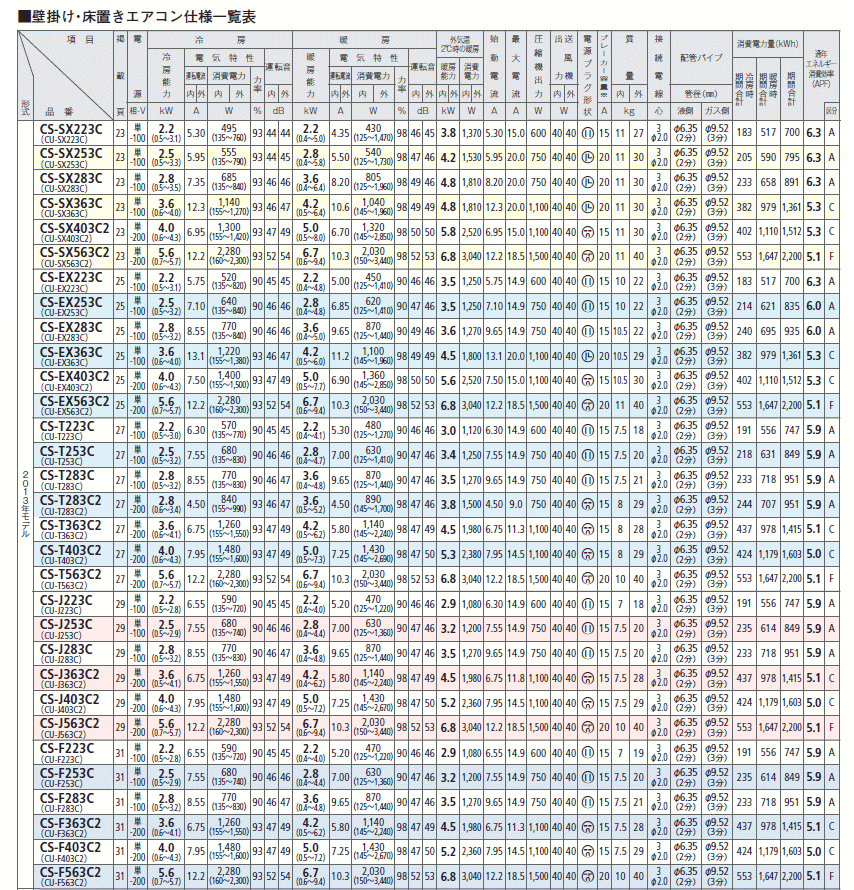Click outdoor unit number (CU-SX253C)
This screenshot has width=854, height=890.
(x=64, y=165)
